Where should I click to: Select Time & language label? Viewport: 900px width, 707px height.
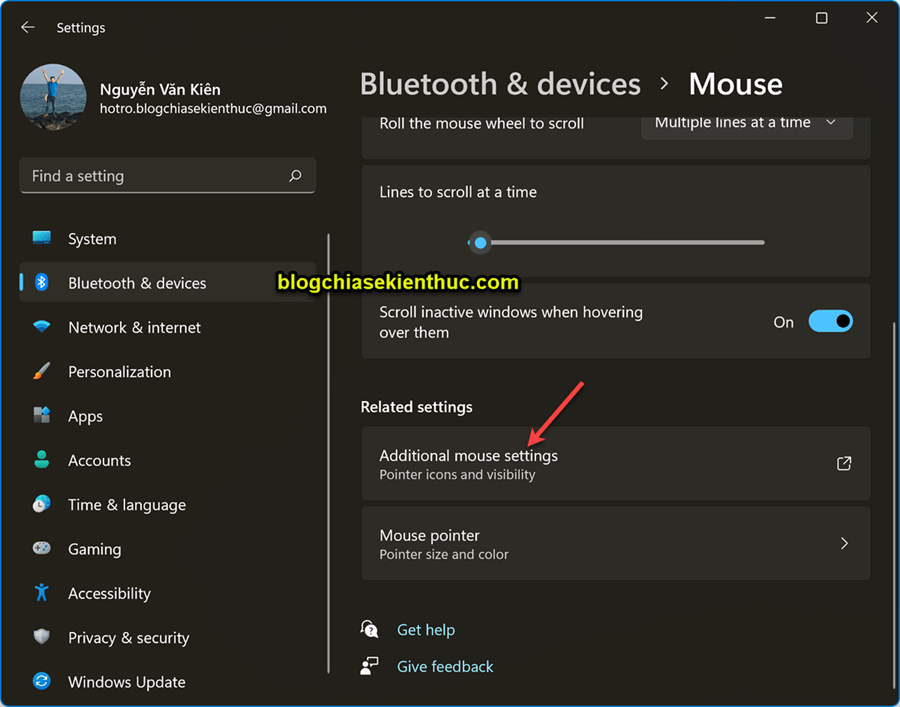tap(127, 505)
